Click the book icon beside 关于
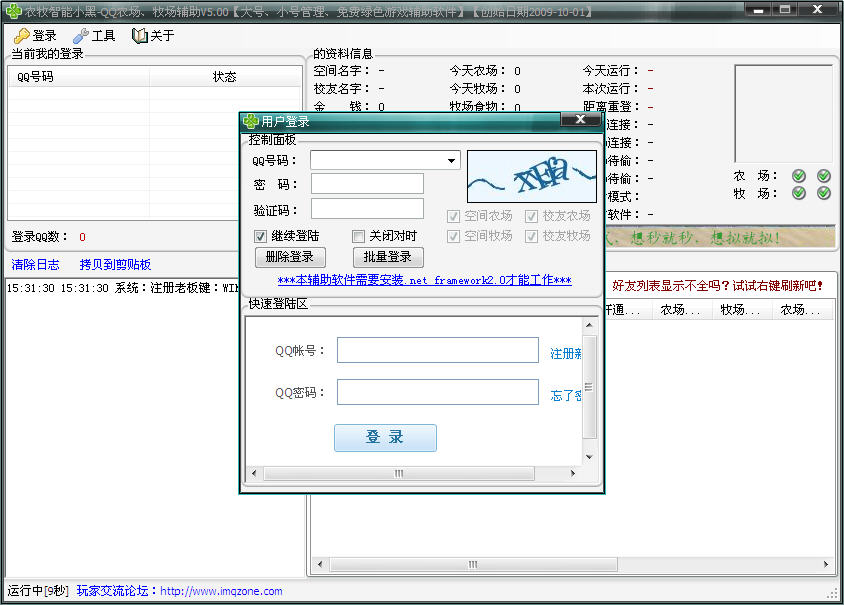 (x=139, y=36)
